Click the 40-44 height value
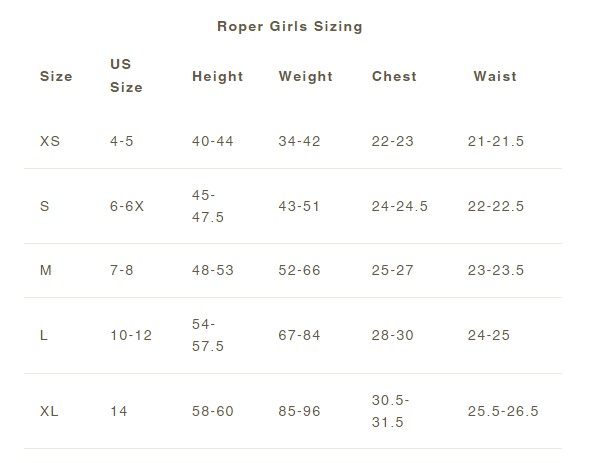The height and width of the screenshot is (463, 596). [212, 141]
